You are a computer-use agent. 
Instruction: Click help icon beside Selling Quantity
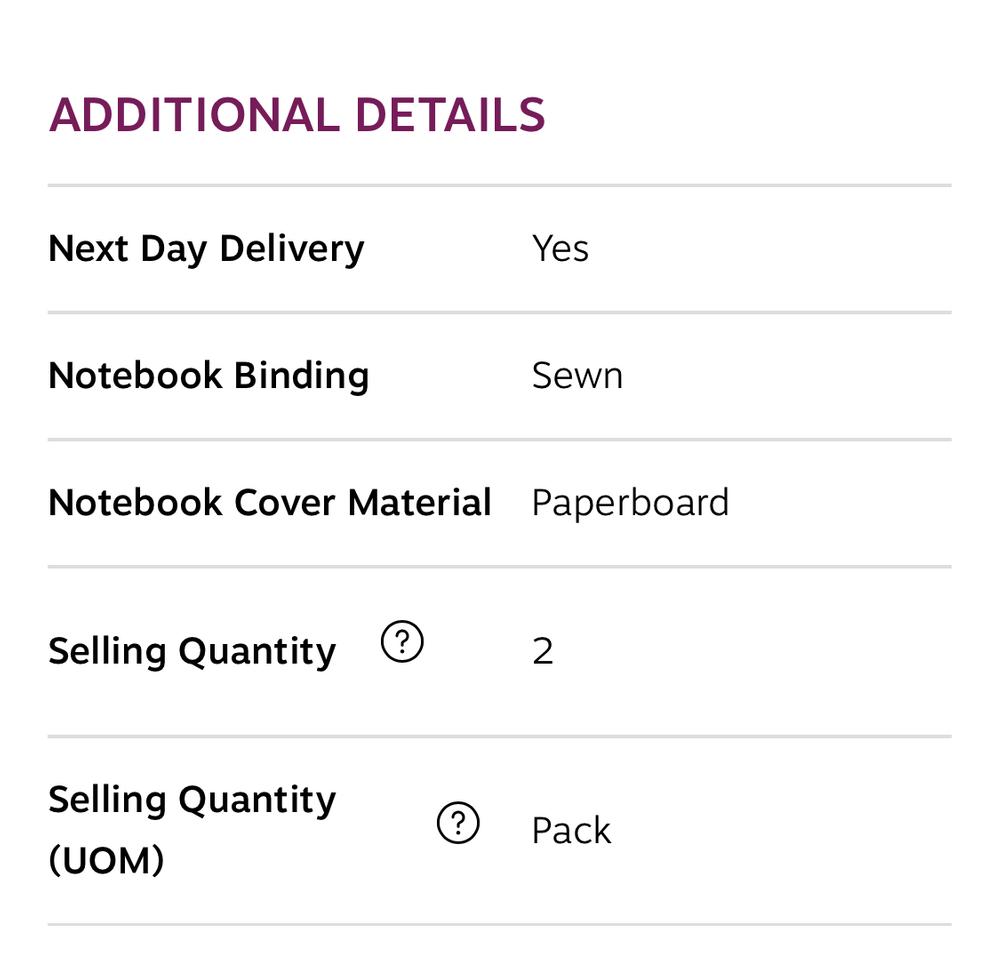402,641
